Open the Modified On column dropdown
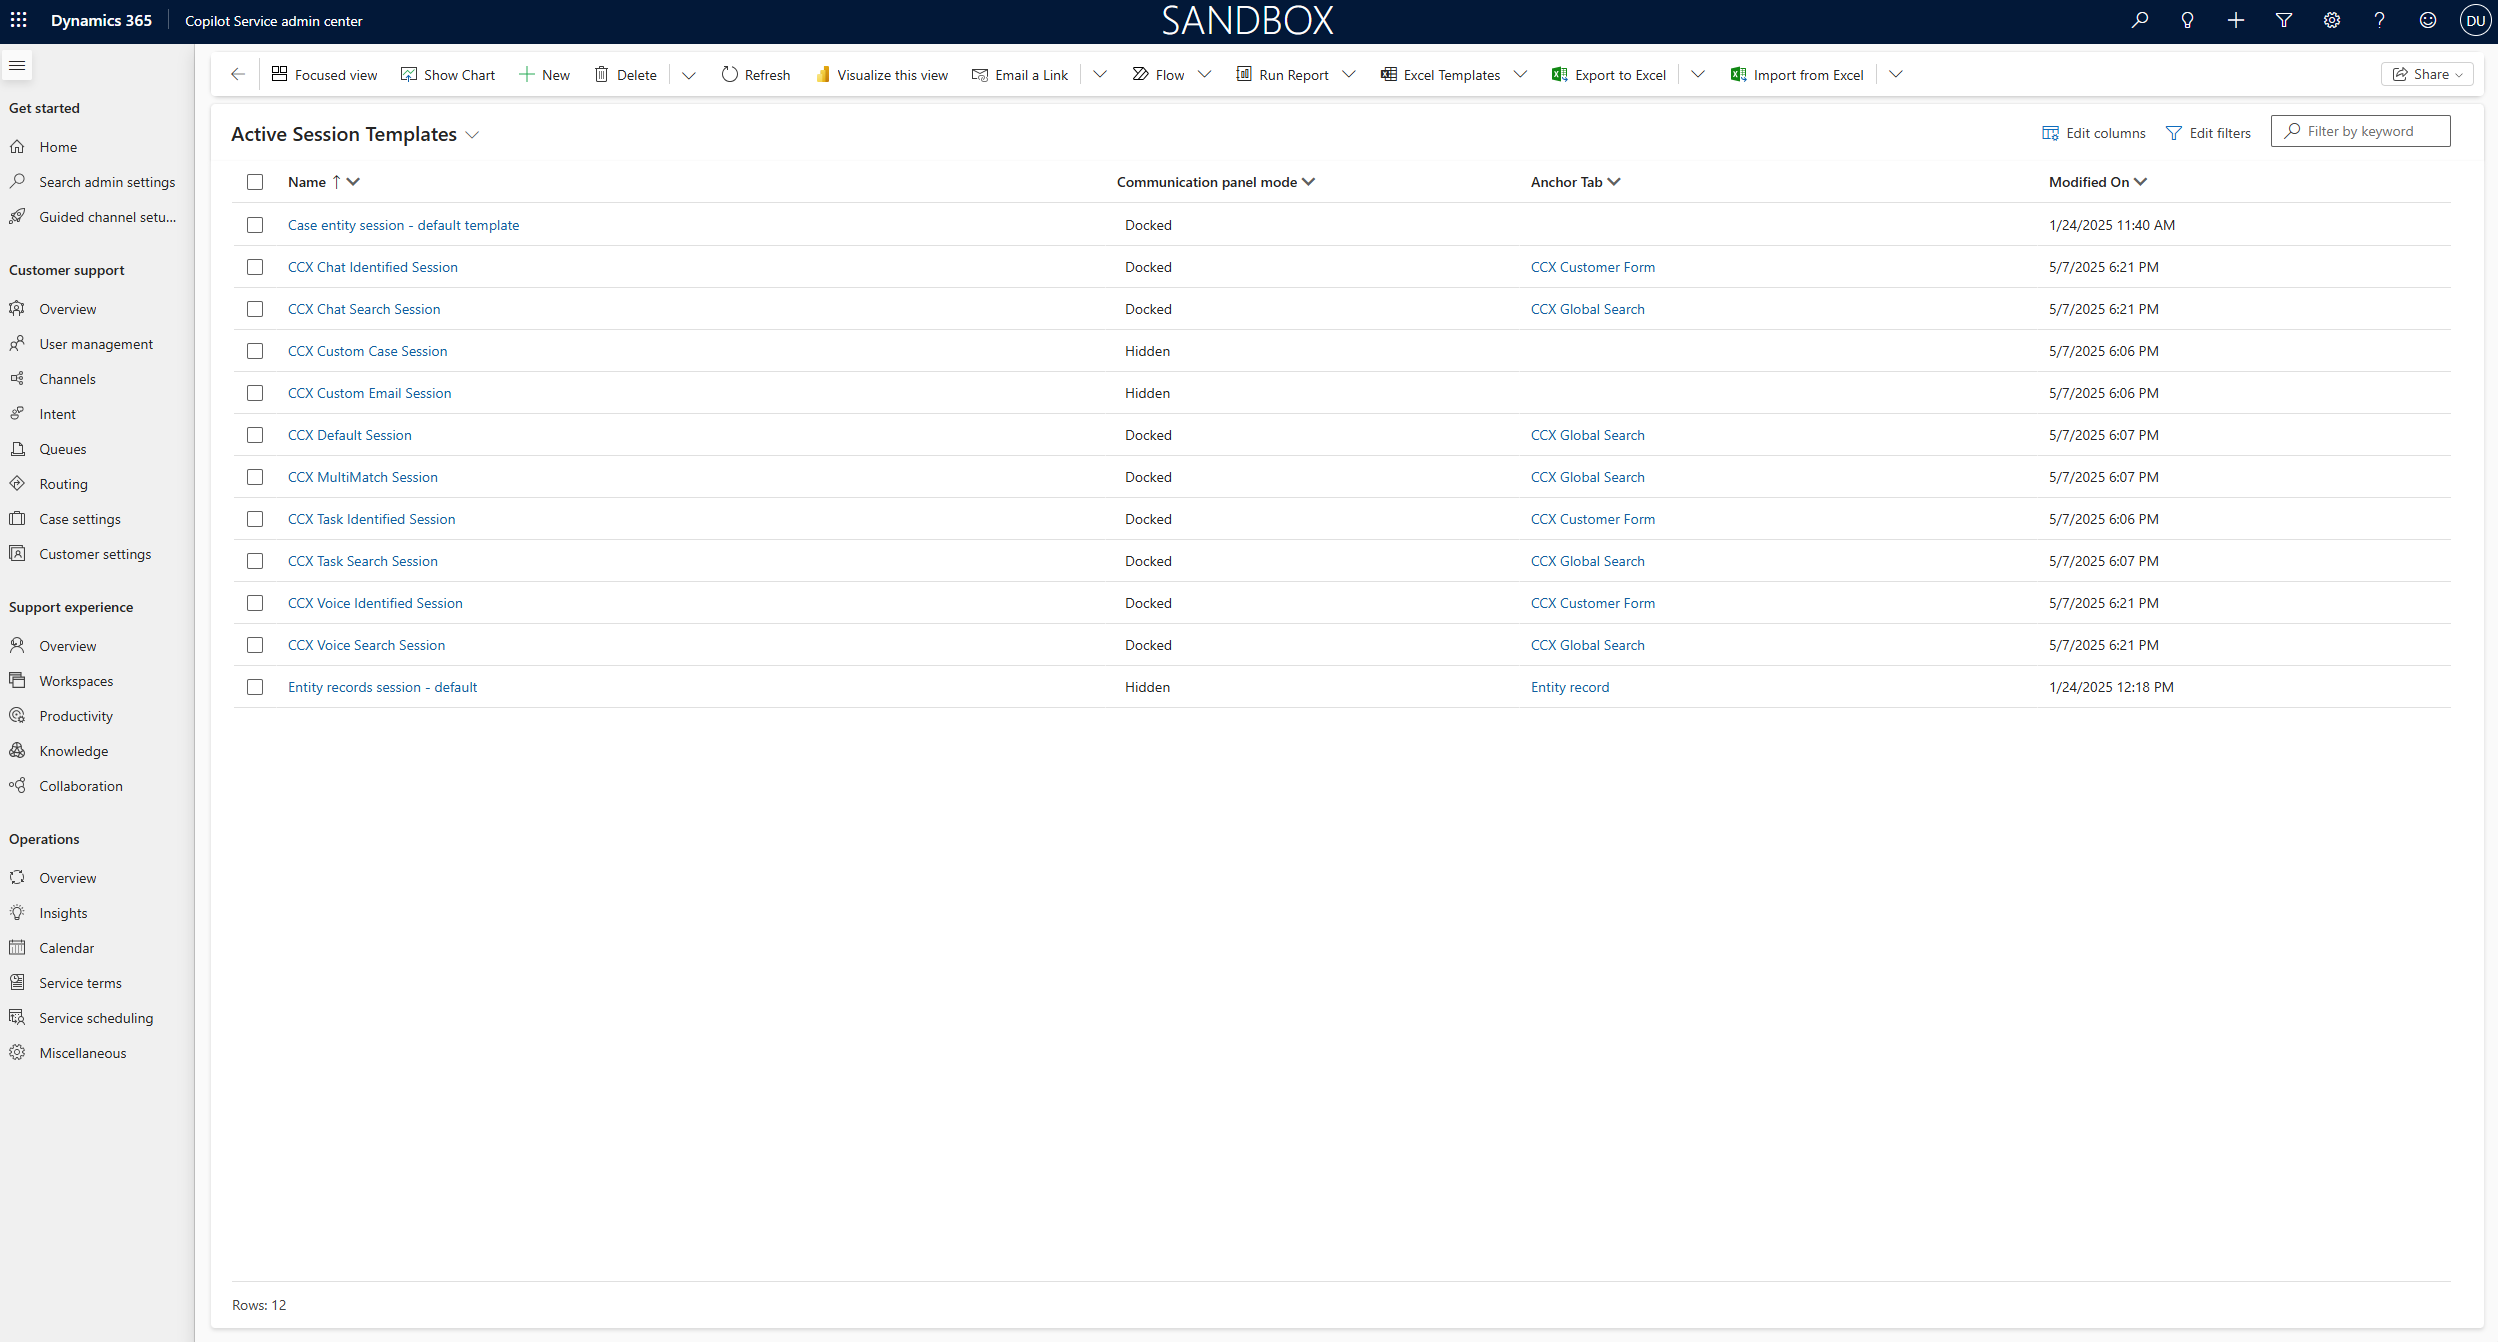The height and width of the screenshot is (1342, 2498). point(2140,182)
